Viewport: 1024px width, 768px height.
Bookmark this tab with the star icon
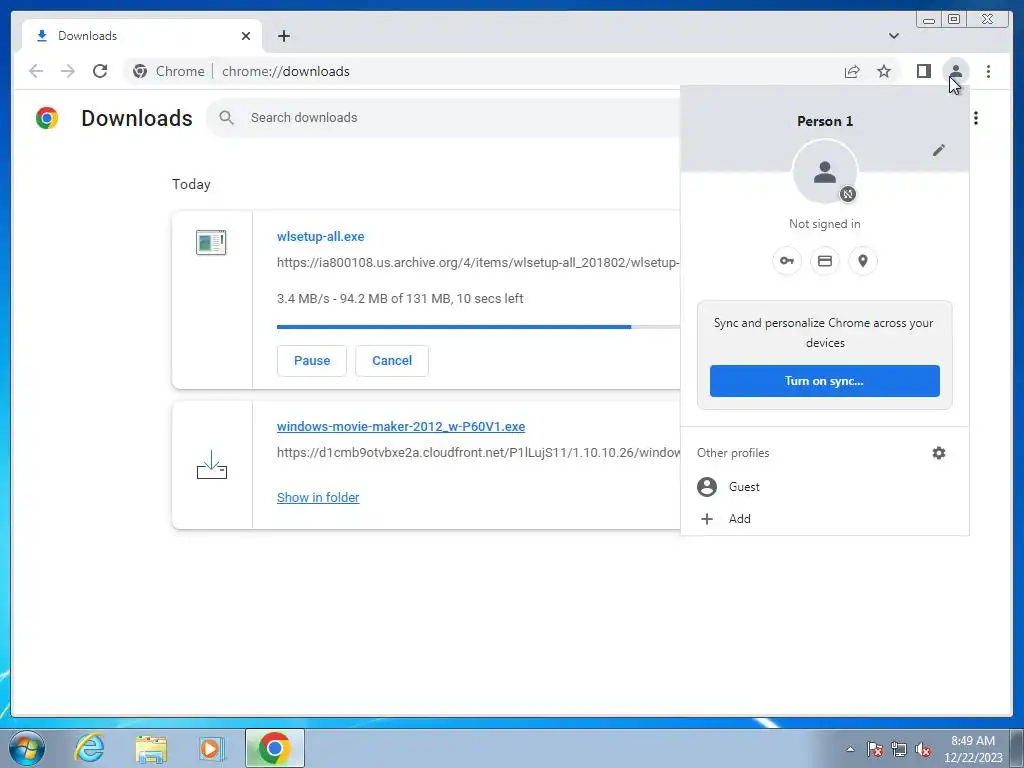pos(884,71)
